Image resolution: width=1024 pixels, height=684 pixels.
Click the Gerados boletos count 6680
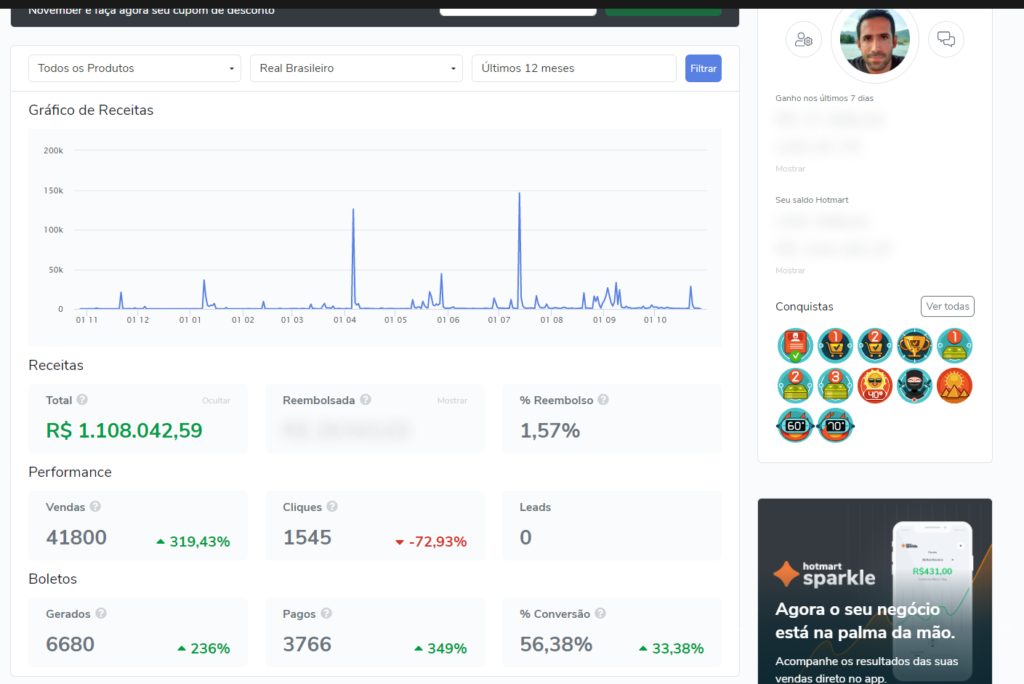[x=71, y=644]
